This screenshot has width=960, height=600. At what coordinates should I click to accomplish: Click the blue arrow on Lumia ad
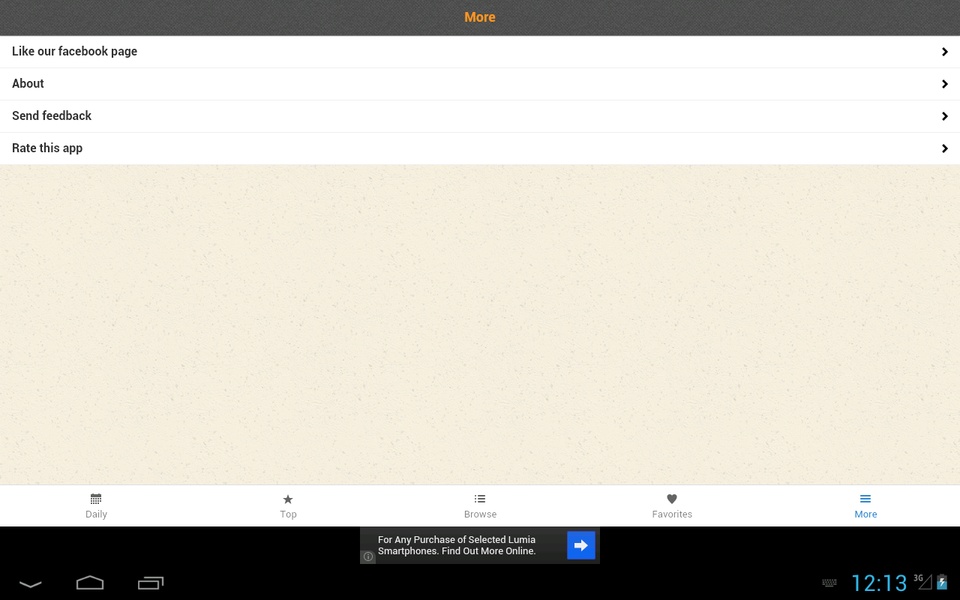click(x=581, y=545)
